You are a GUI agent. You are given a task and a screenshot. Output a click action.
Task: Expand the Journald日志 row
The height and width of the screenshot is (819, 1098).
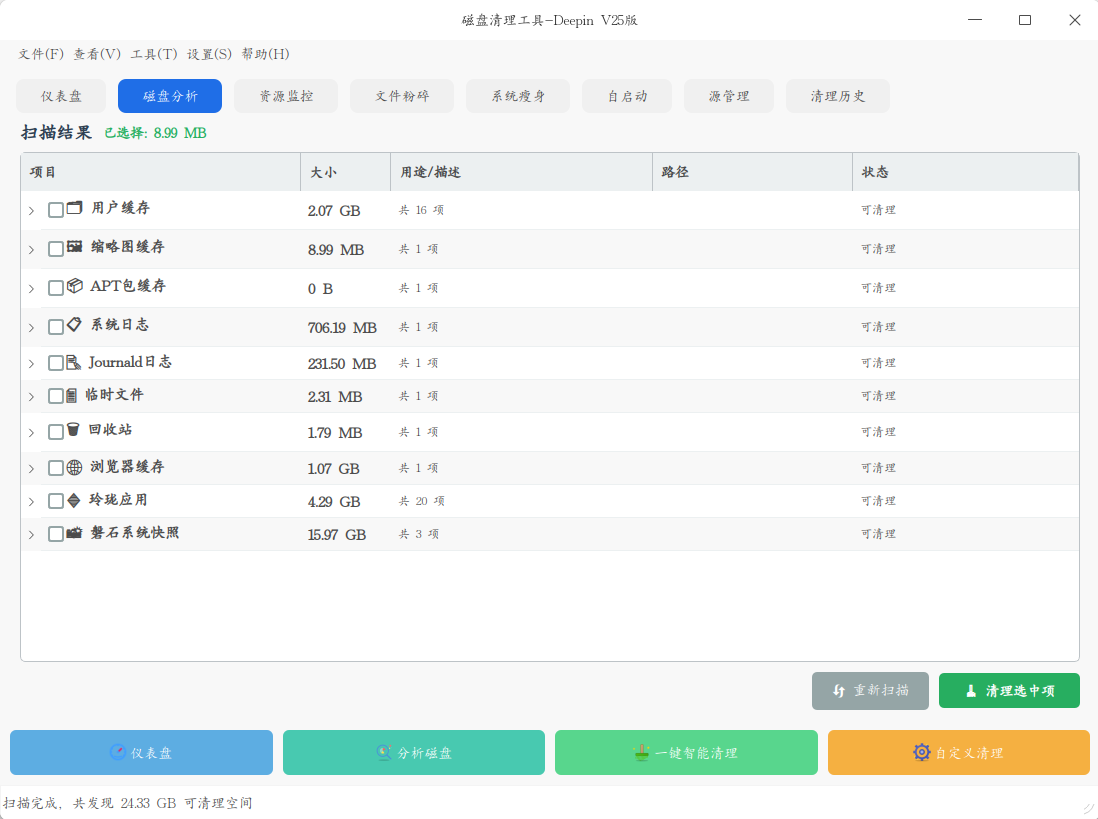tap(32, 364)
